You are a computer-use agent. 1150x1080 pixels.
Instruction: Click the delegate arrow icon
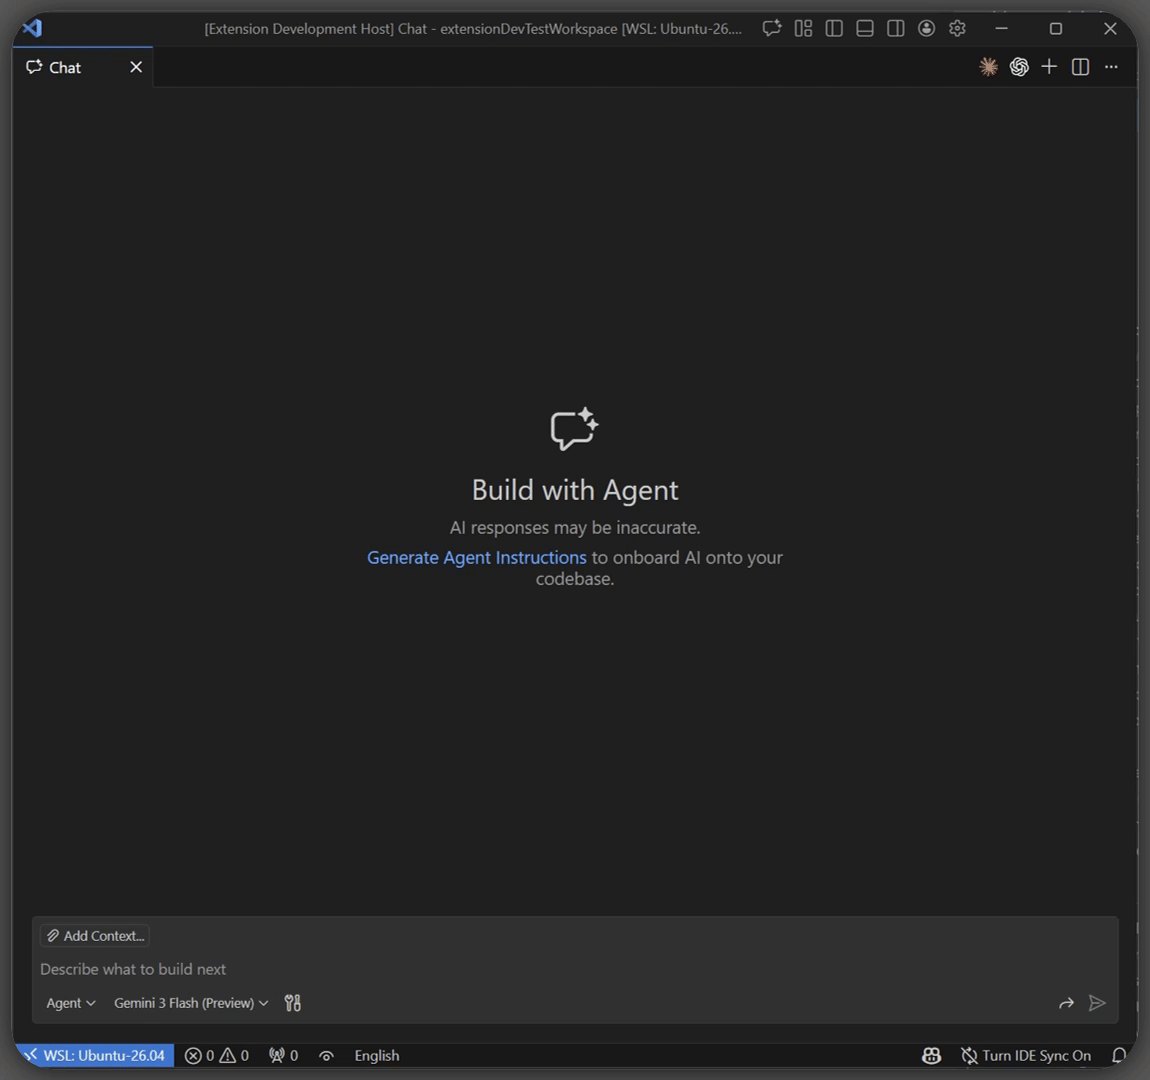pos(1066,1003)
